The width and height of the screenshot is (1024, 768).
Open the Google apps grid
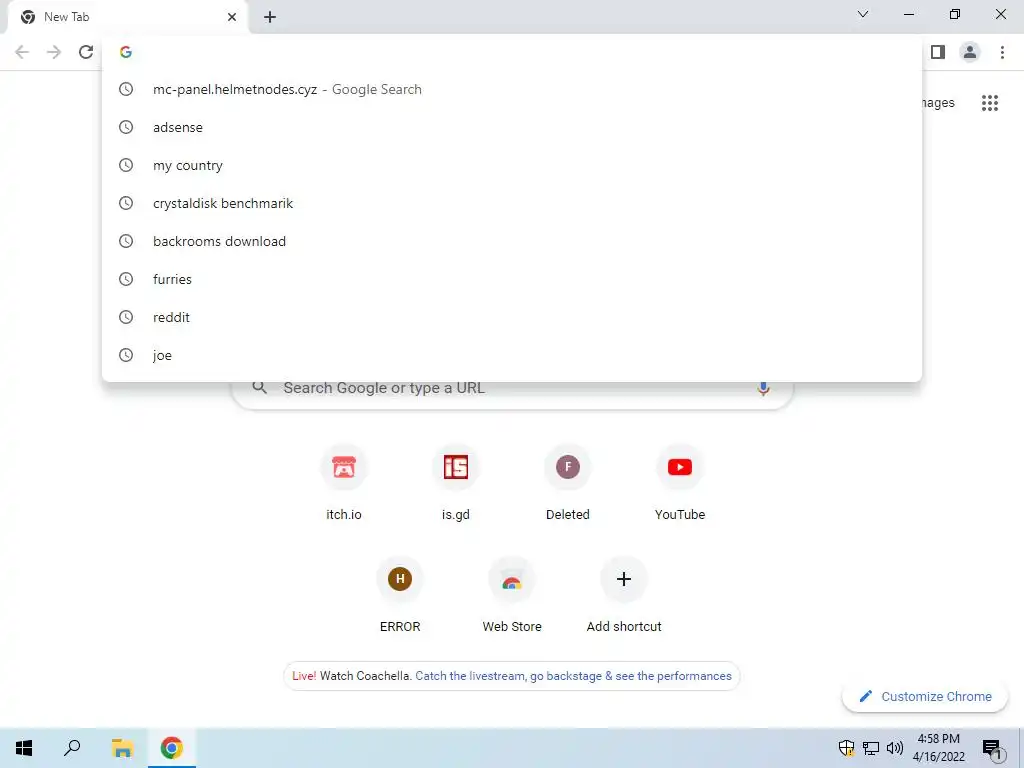pos(989,103)
